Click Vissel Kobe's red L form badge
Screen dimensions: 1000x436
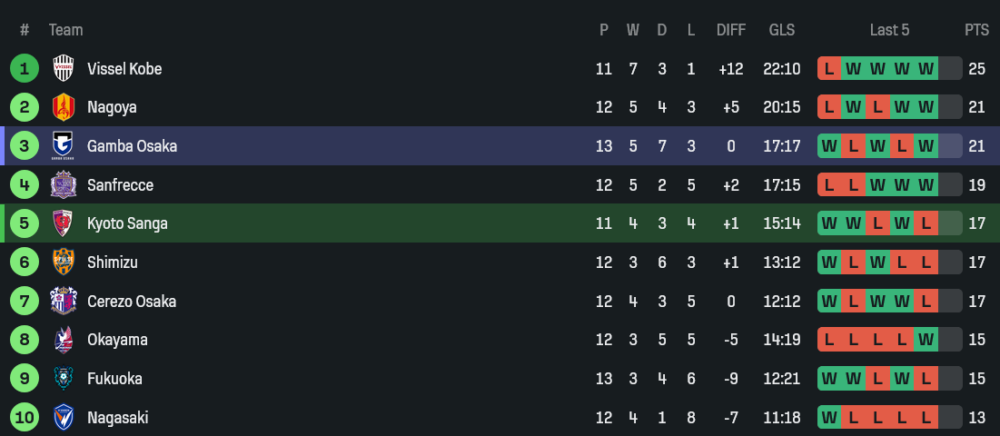(829, 69)
